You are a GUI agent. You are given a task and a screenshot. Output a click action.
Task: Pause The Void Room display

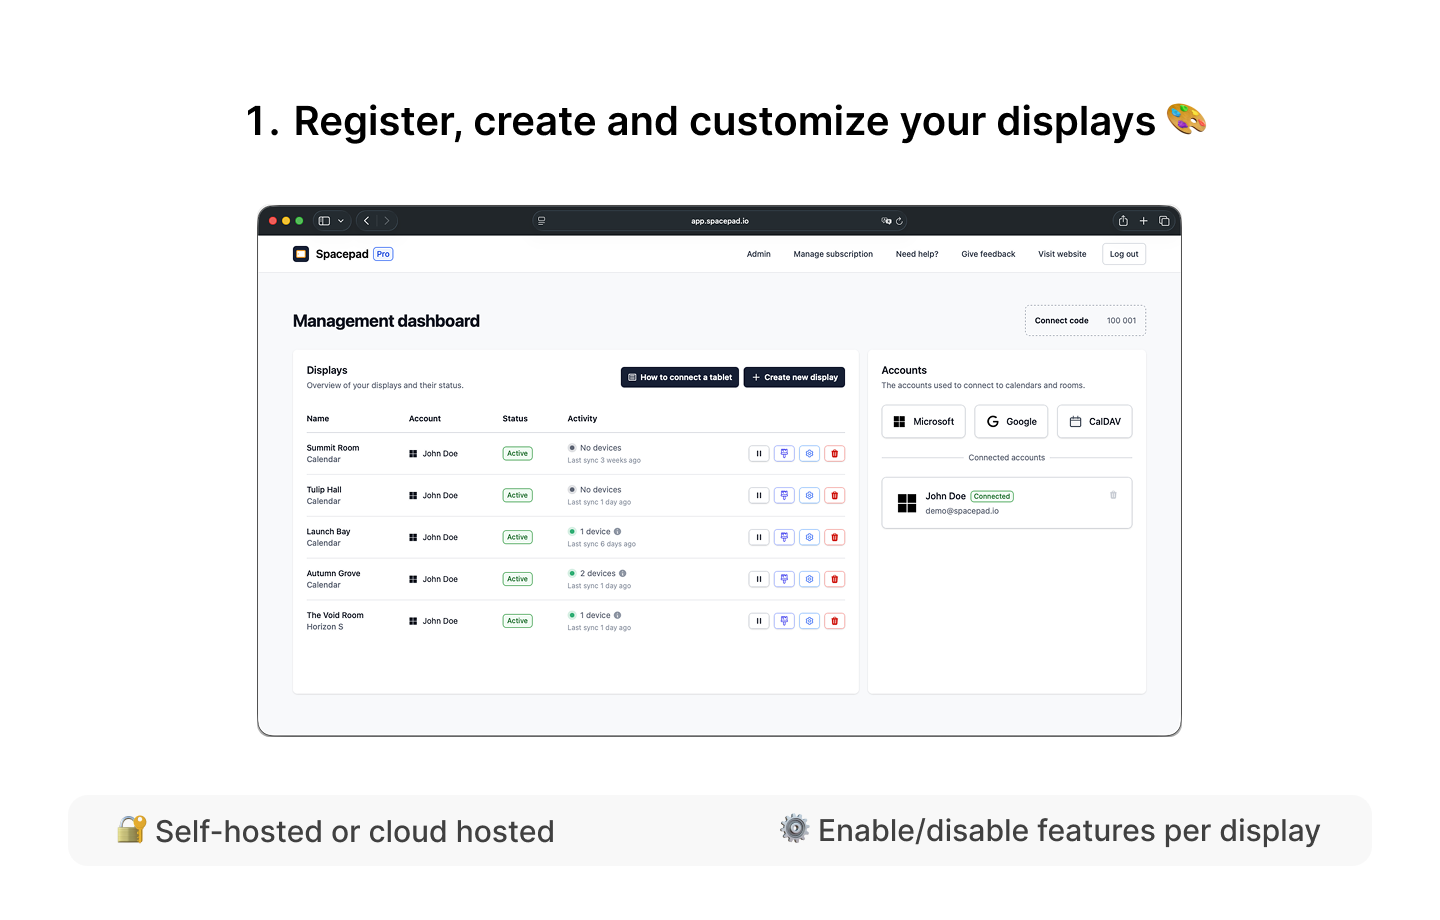point(759,621)
